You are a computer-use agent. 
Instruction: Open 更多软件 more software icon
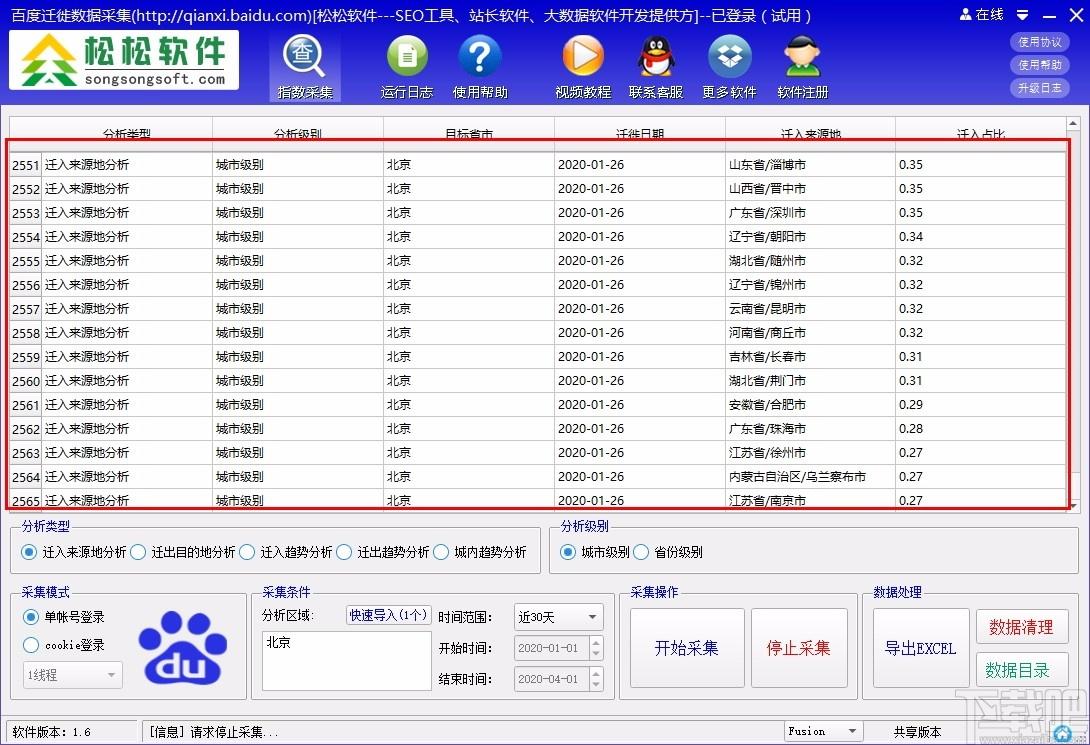[x=729, y=67]
